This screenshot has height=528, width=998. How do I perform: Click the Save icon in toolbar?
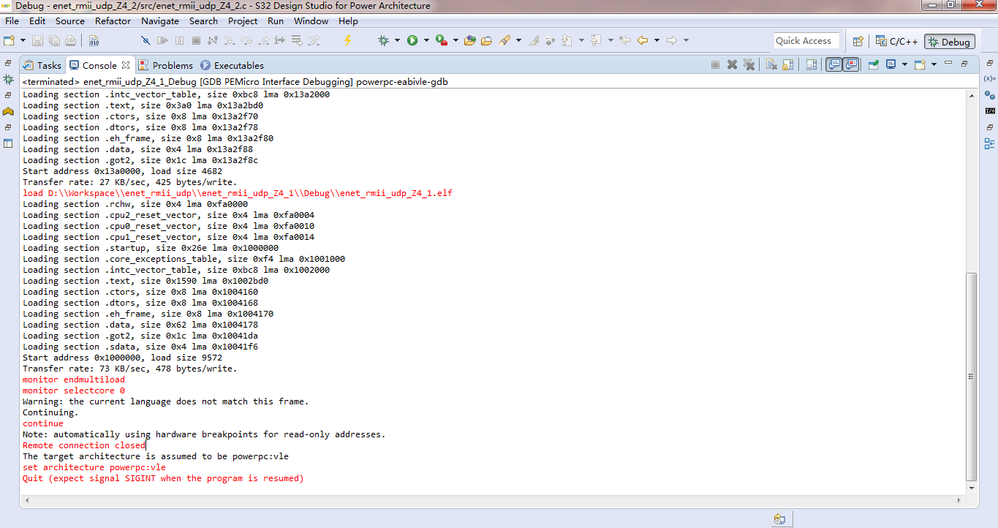[38, 41]
